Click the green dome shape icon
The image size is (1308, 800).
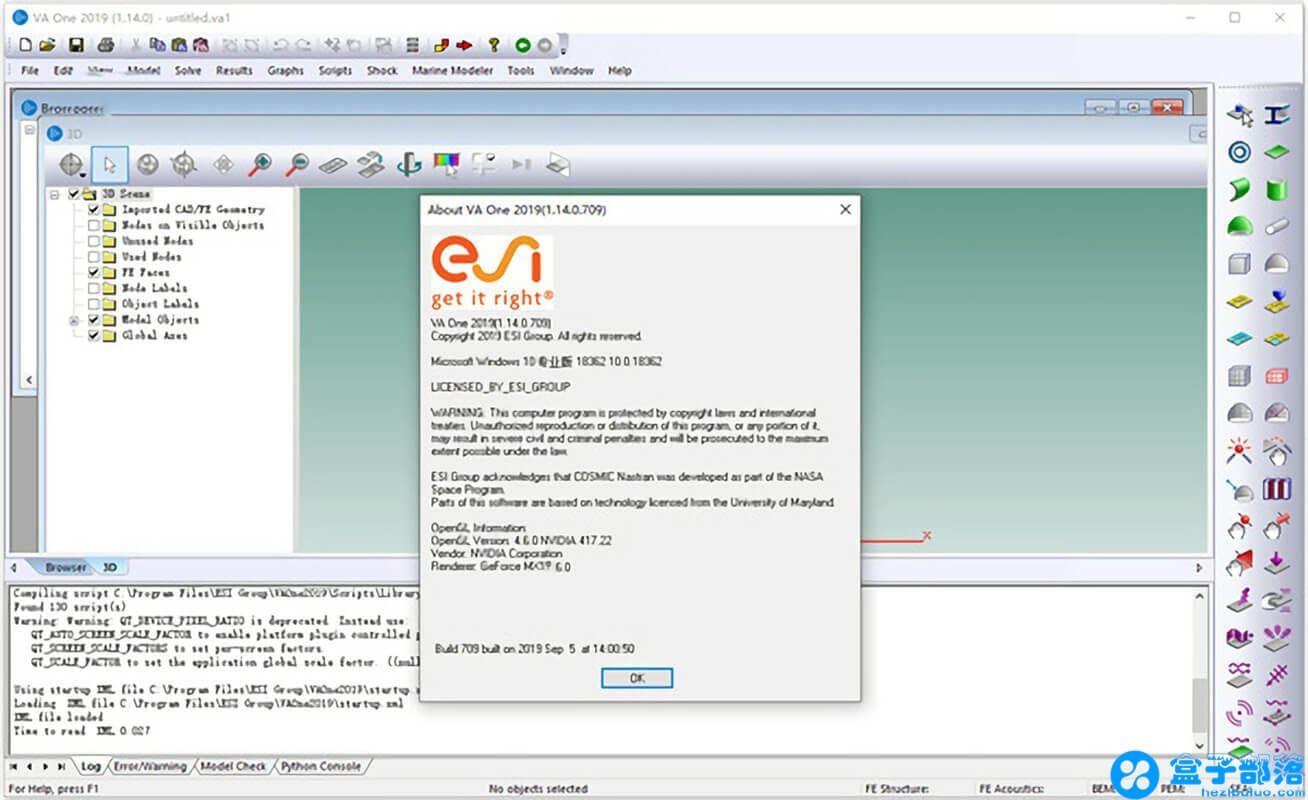pos(1240,226)
